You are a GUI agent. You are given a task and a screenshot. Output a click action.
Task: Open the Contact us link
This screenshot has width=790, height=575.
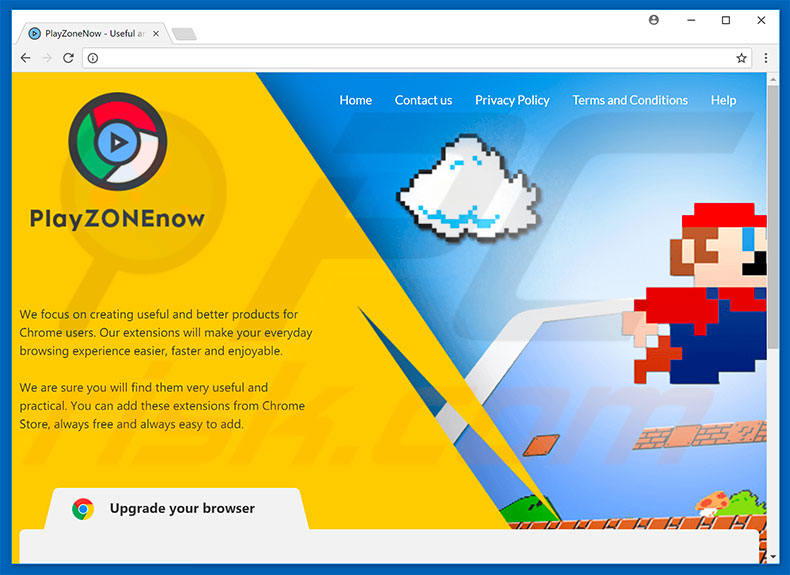tap(423, 100)
